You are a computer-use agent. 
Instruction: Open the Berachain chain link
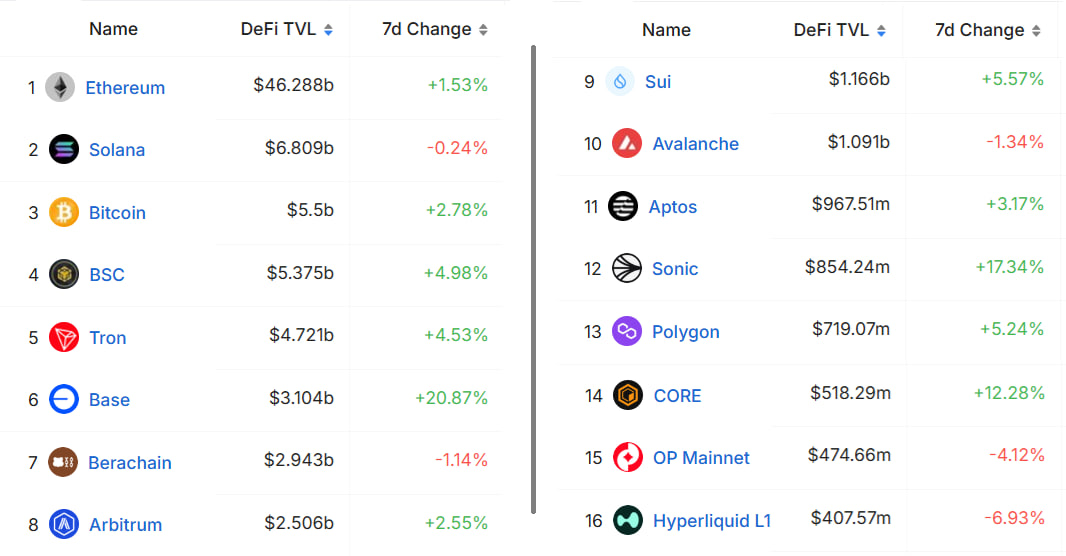pyautogui.click(x=130, y=463)
